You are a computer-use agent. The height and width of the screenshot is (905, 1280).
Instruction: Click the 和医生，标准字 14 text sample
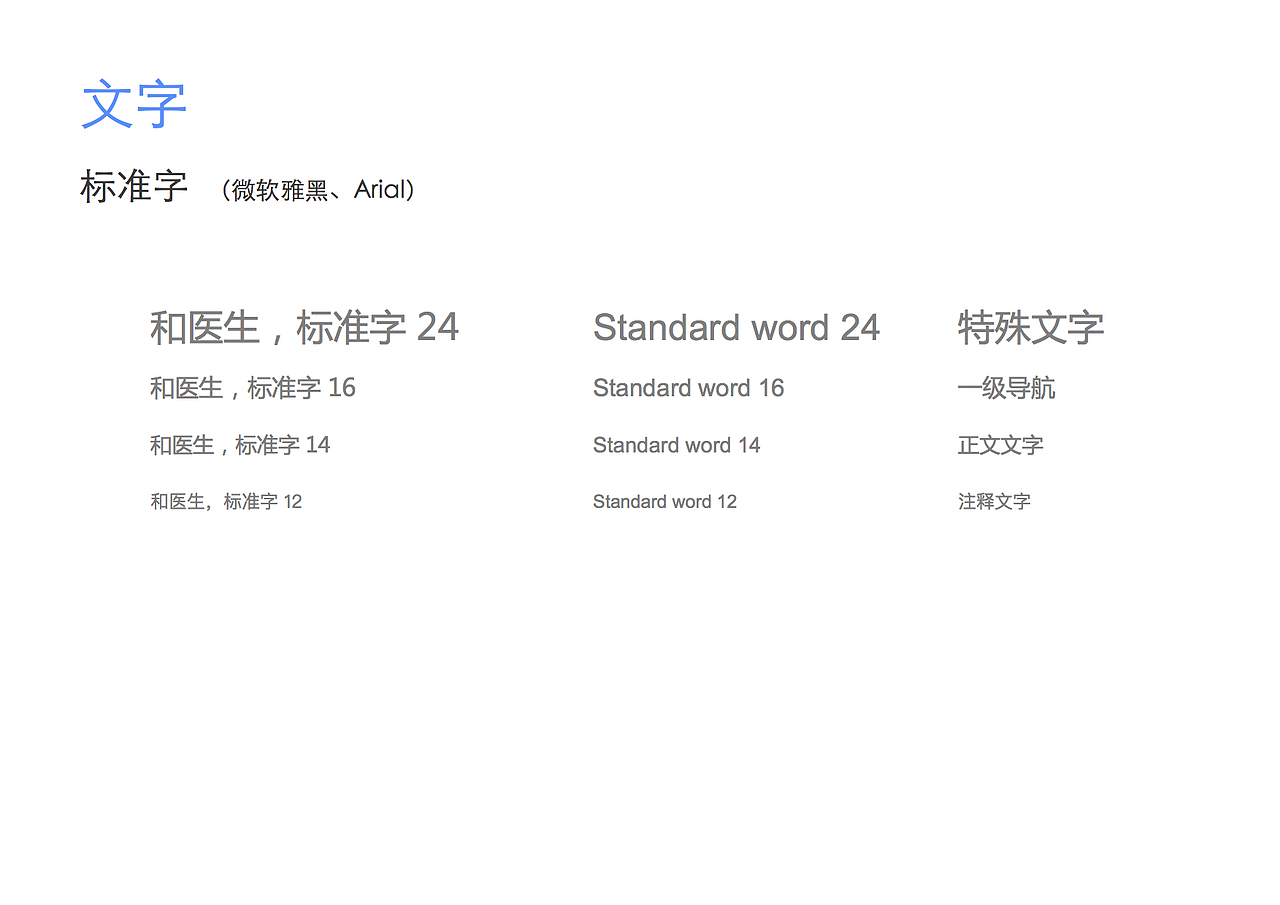239,445
